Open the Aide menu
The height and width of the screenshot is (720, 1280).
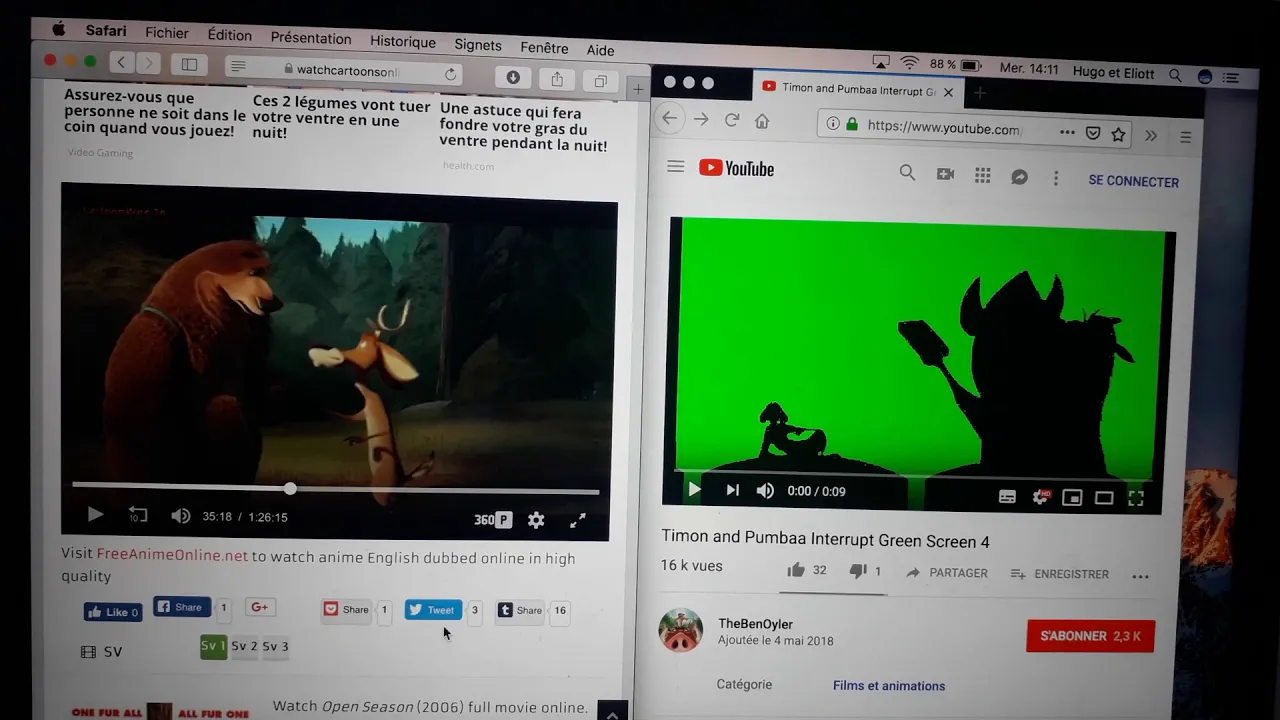[x=600, y=50]
